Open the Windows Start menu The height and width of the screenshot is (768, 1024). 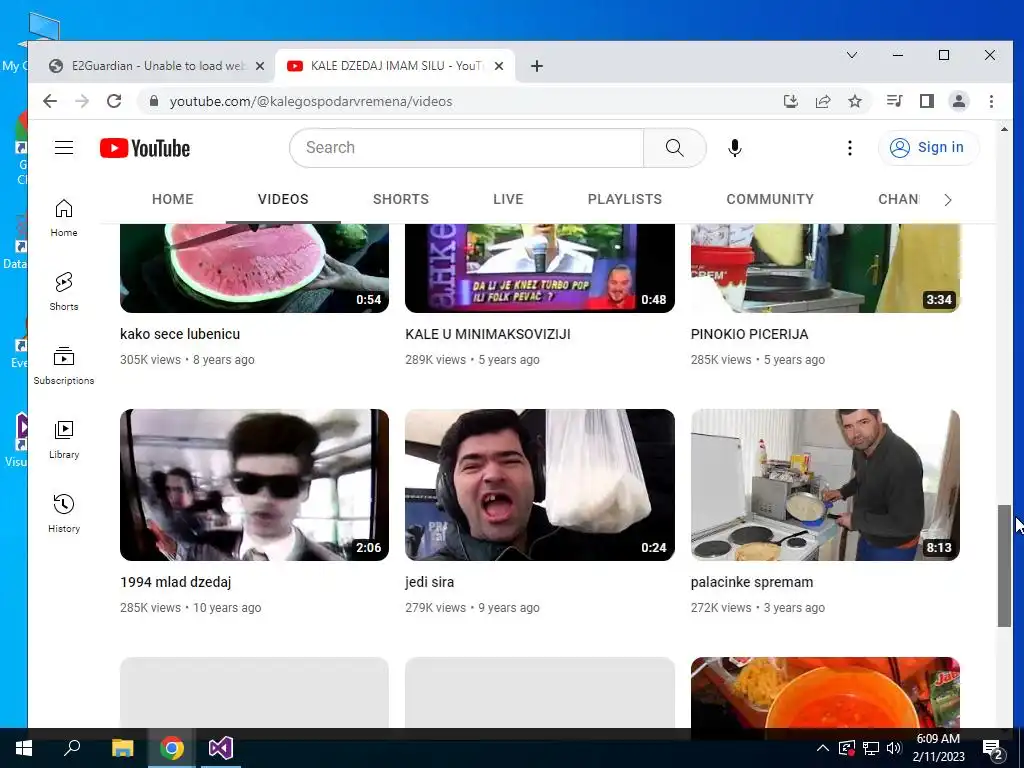pos(24,748)
